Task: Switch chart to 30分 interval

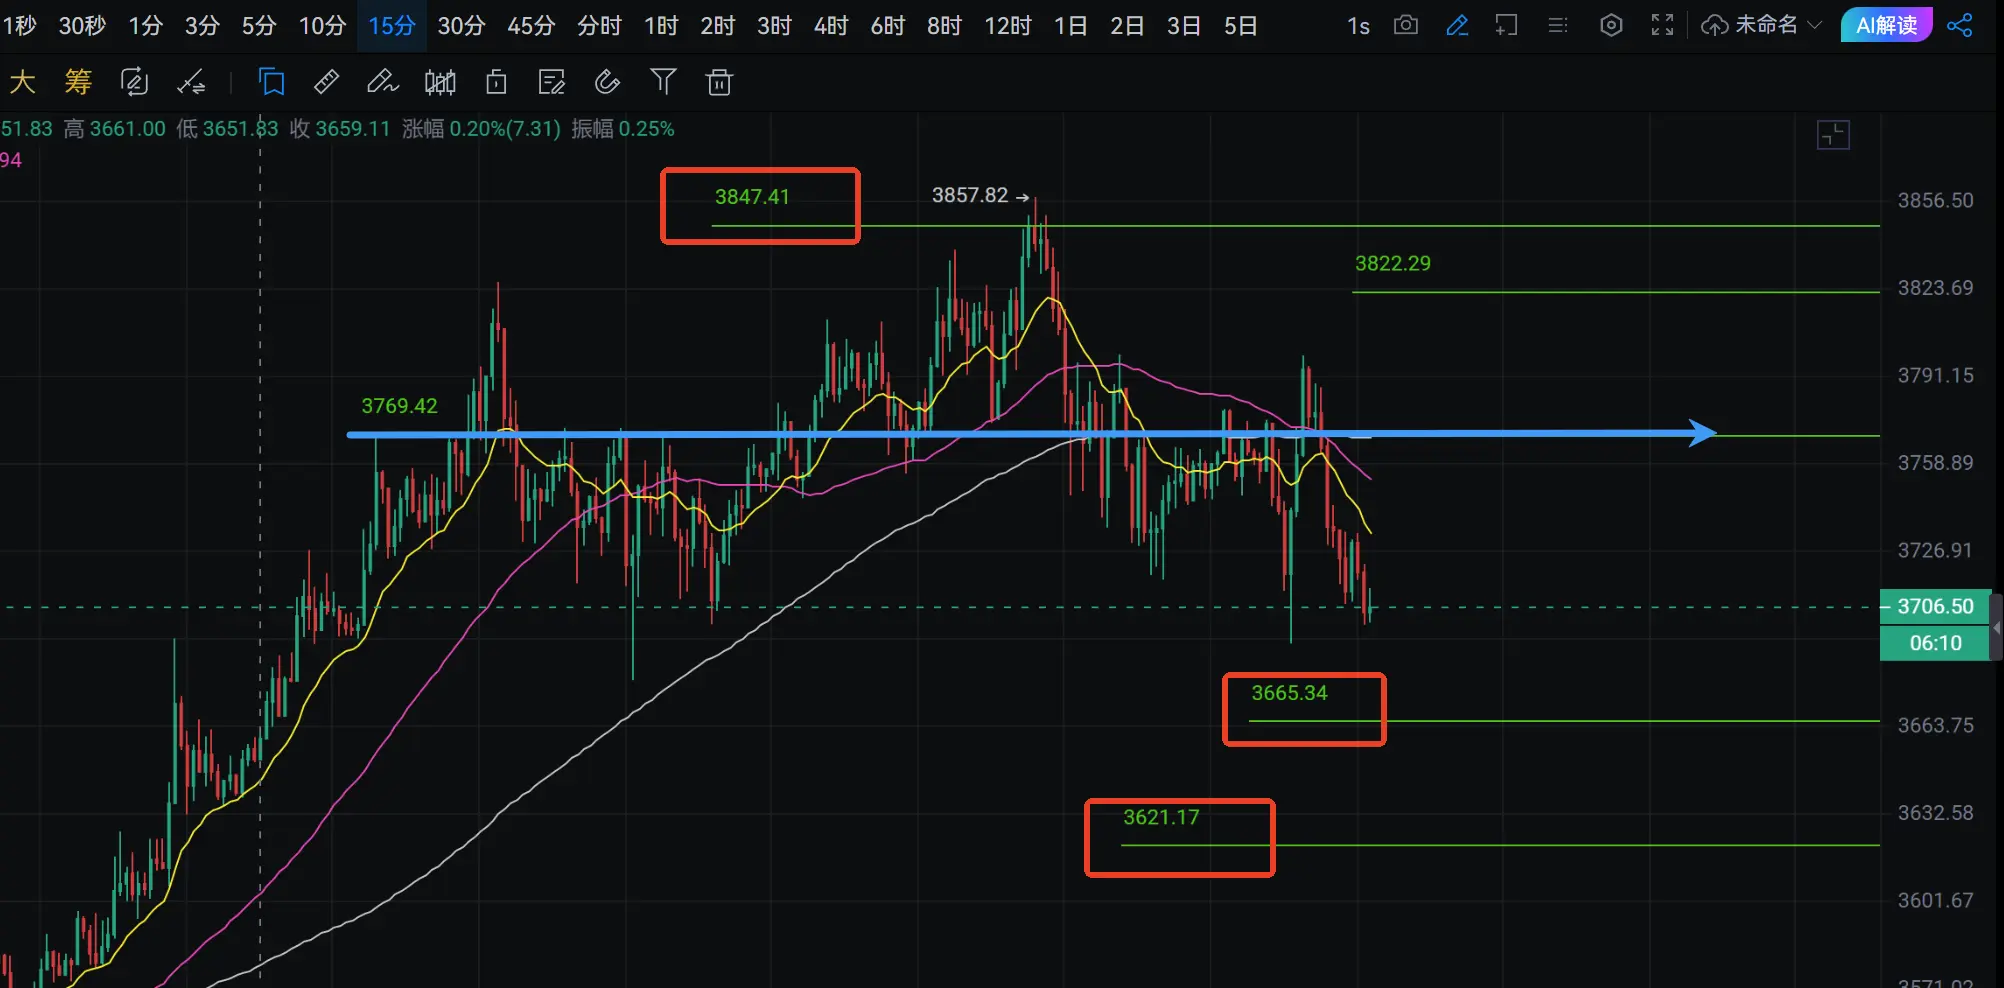Action: pos(461,25)
